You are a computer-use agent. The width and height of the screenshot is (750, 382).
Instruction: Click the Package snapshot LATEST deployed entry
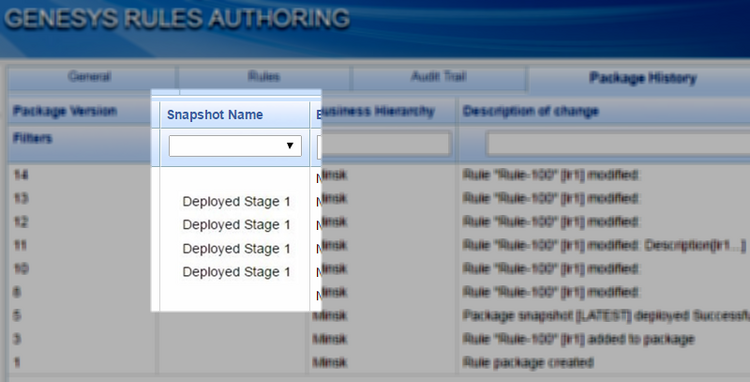point(606,316)
